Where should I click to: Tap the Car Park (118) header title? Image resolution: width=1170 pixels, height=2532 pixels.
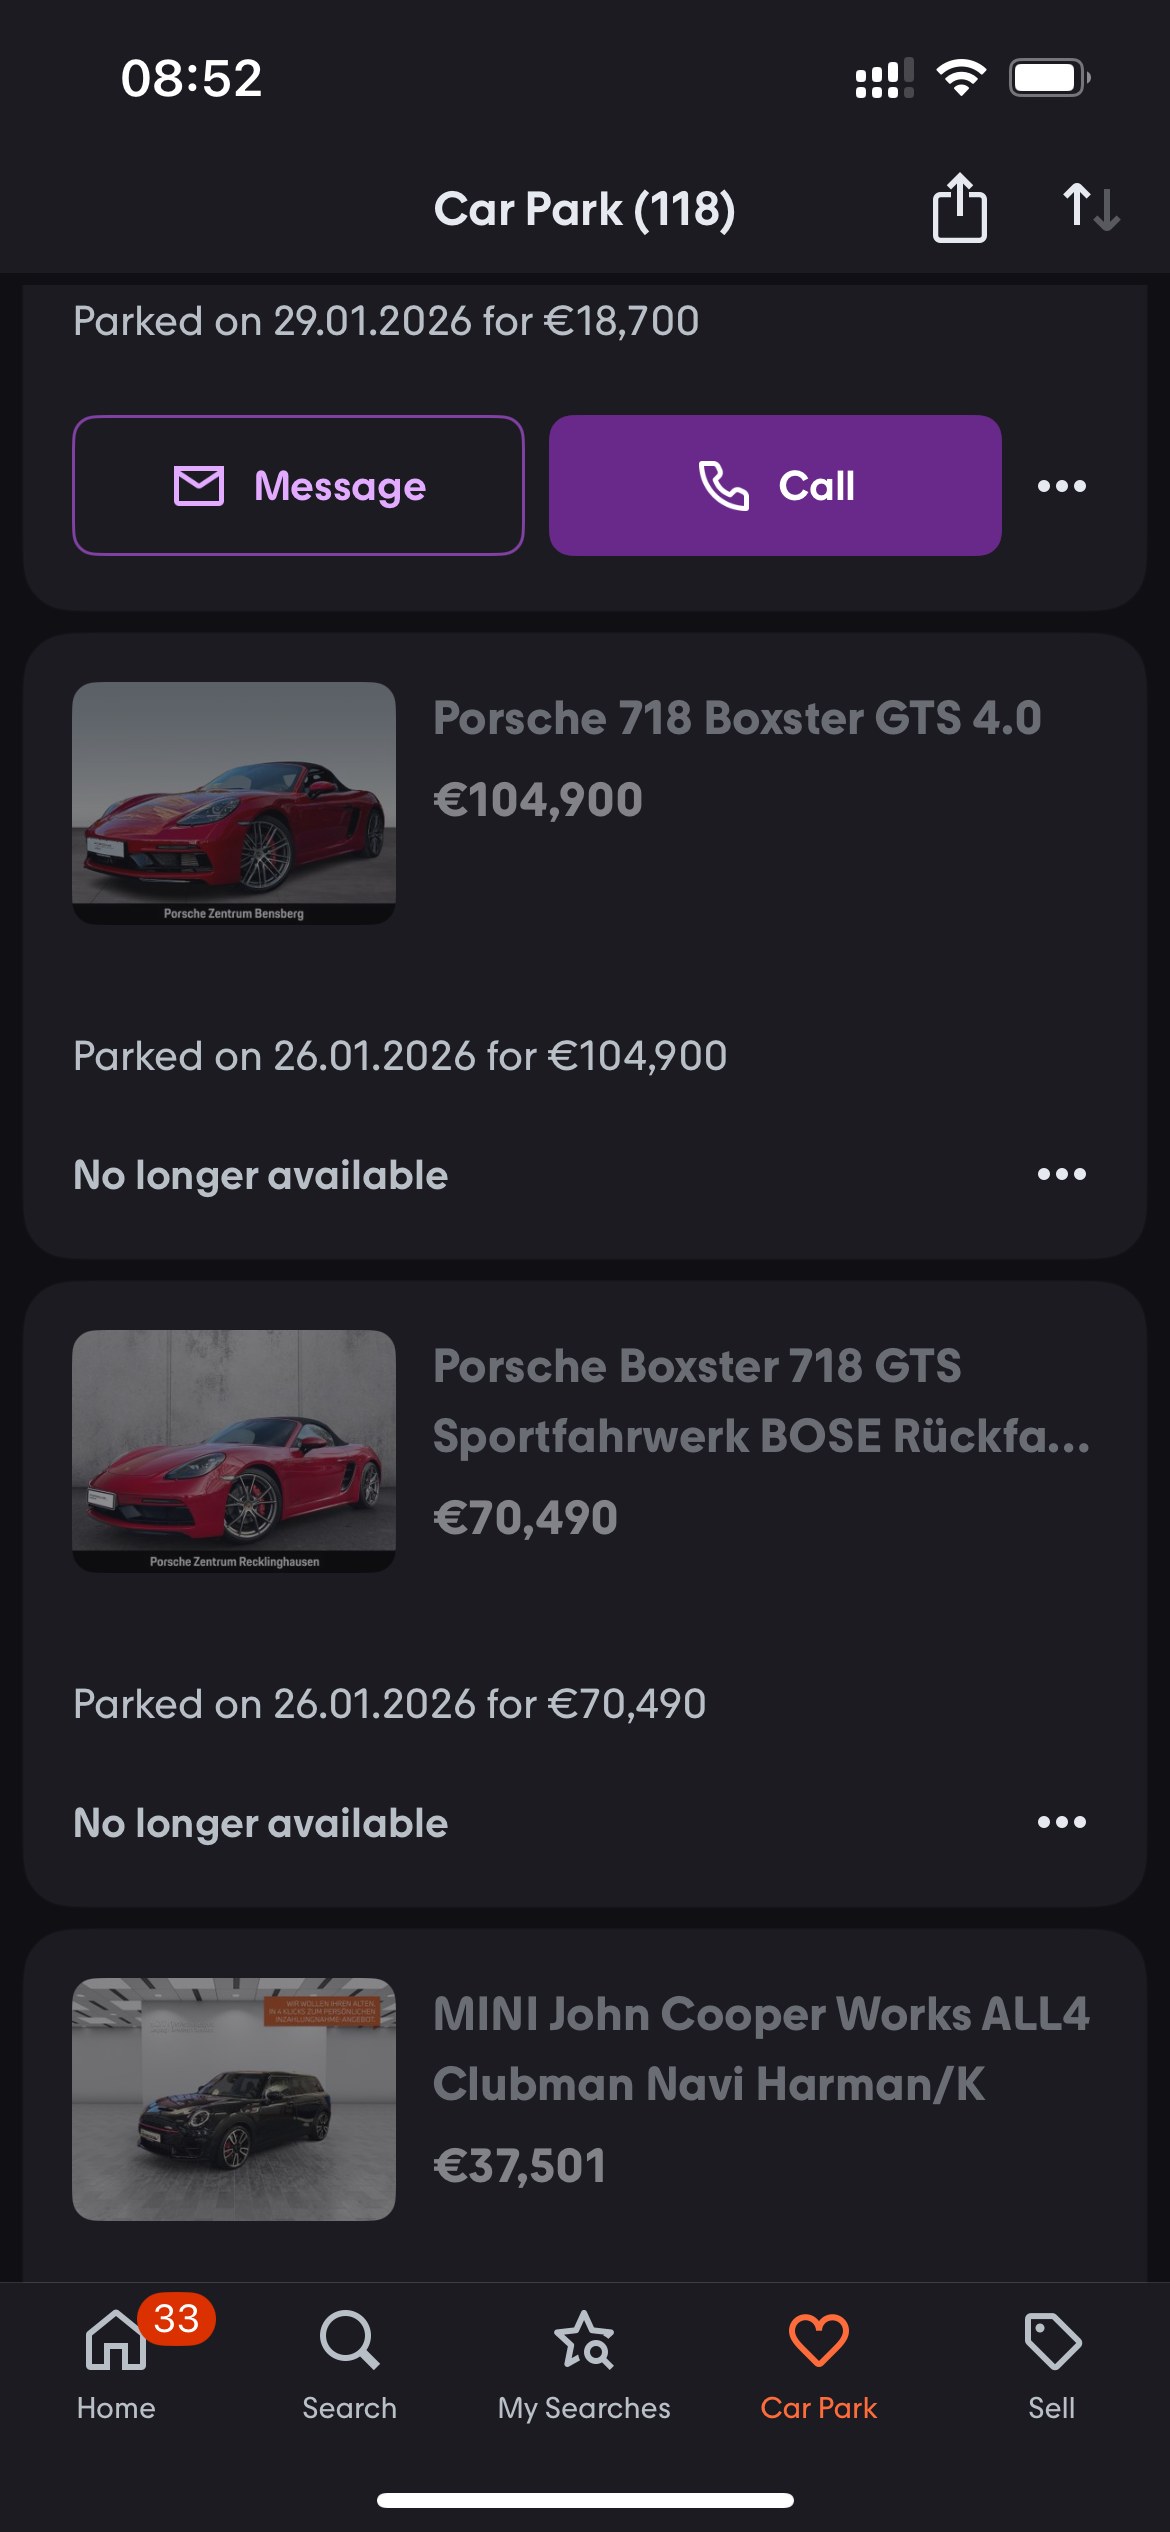pyautogui.click(x=584, y=209)
